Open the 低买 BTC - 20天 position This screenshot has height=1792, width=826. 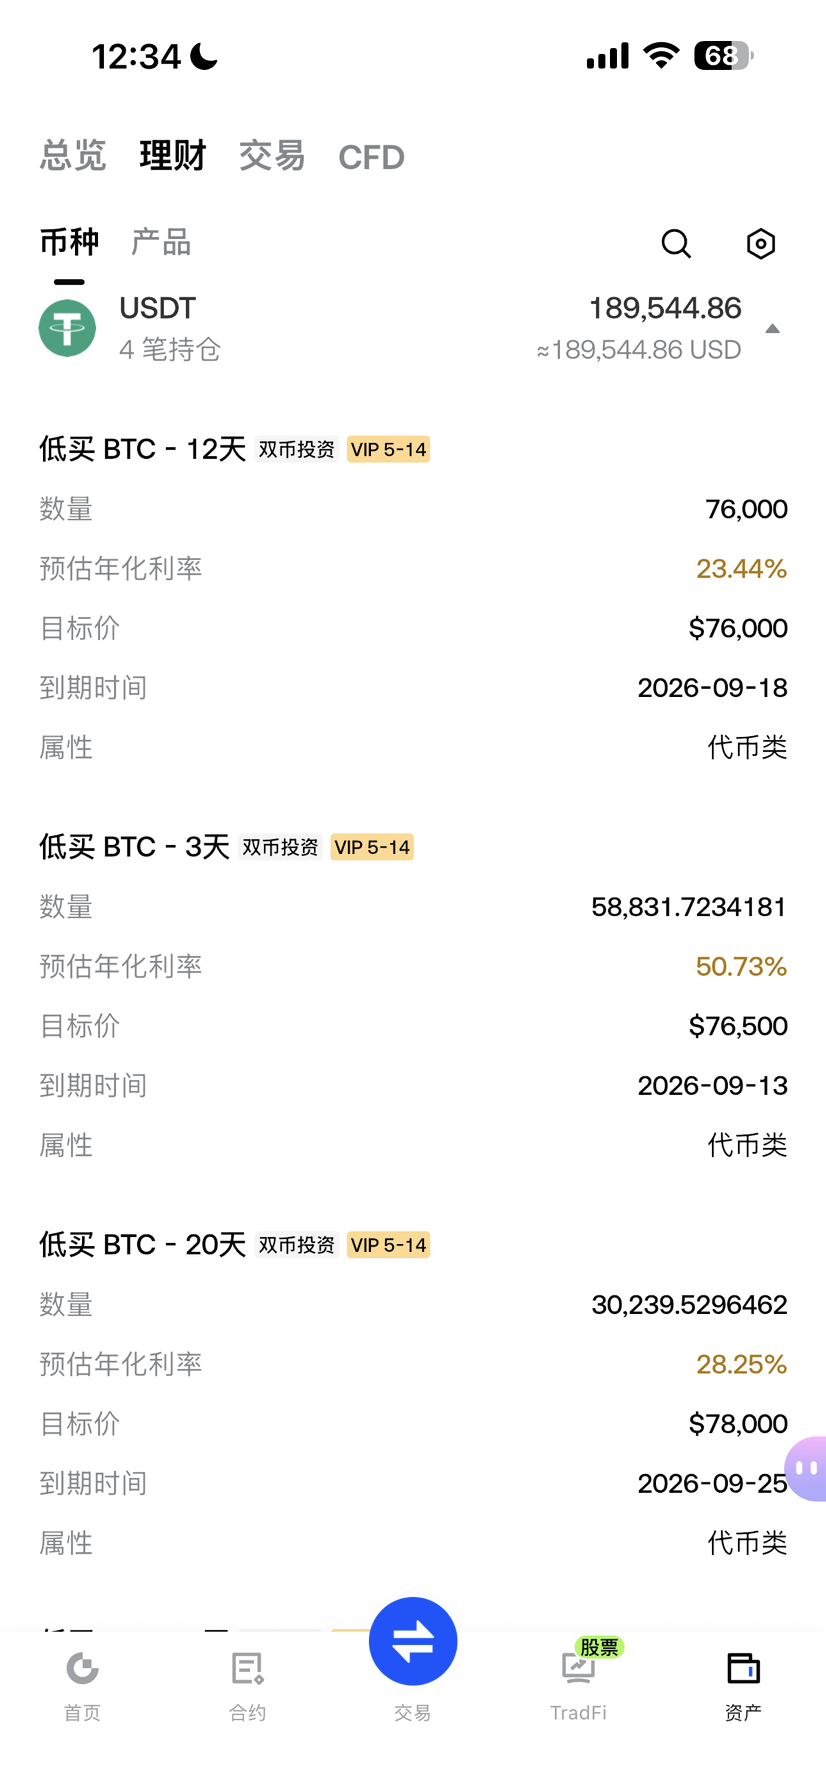143,1245
